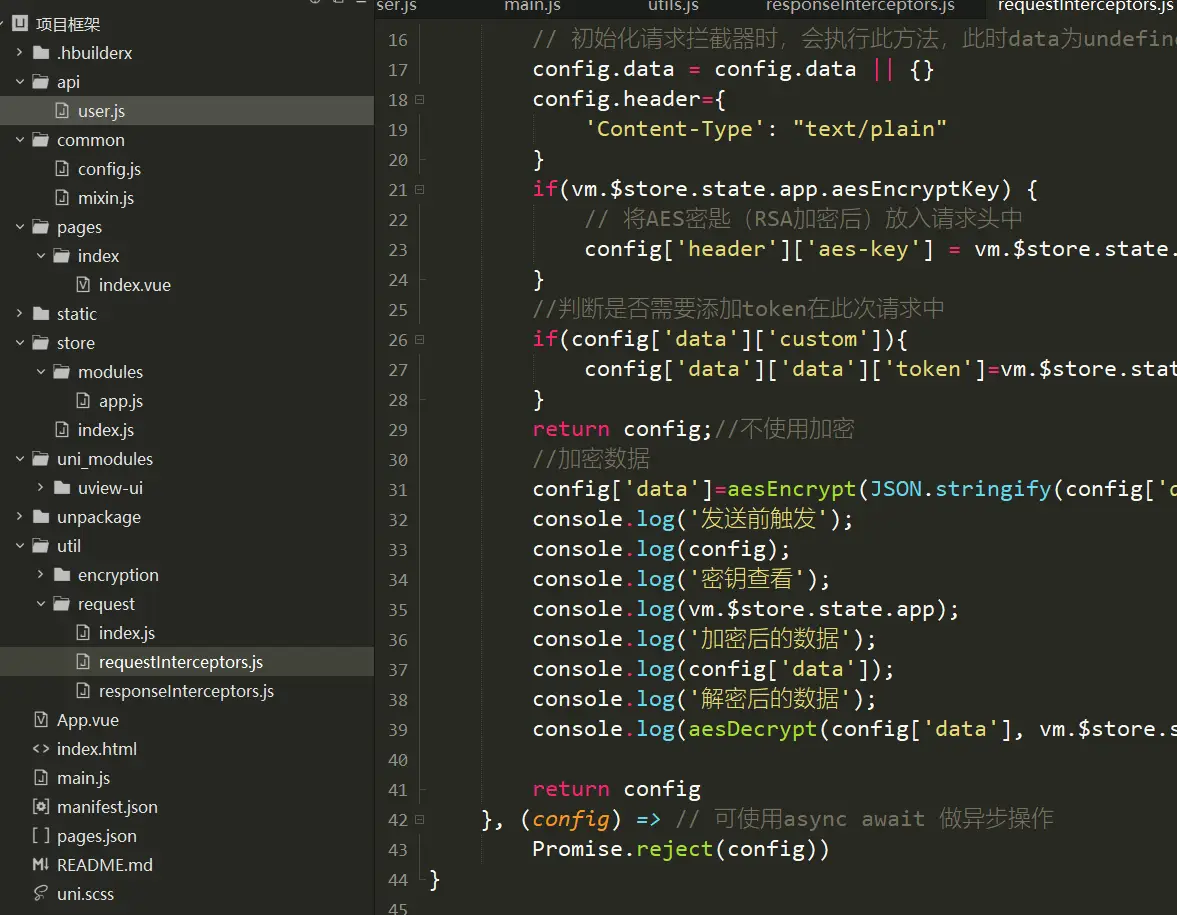Image resolution: width=1177 pixels, height=915 pixels.
Task: Click the Vue file icon next to App.vue
Action: 40,720
